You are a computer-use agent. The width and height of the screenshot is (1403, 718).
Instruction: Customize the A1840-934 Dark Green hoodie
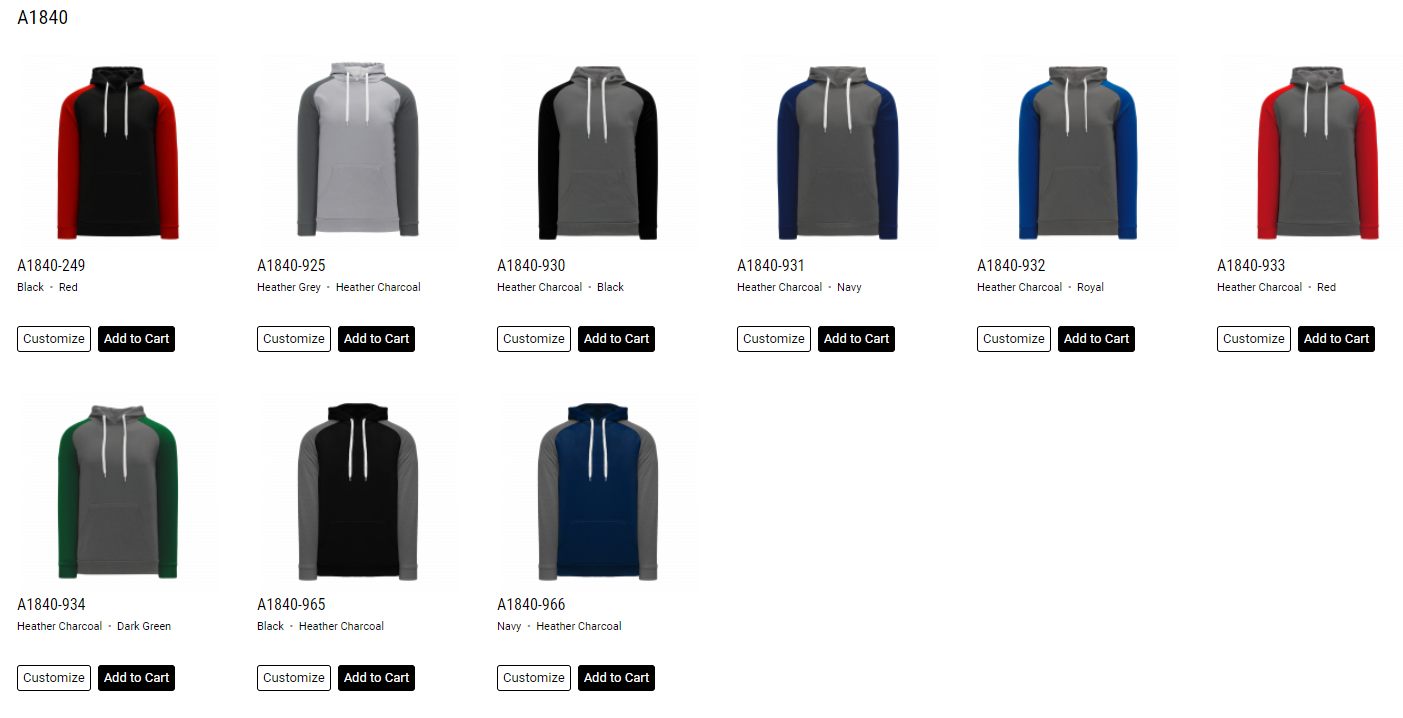[54, 678]
